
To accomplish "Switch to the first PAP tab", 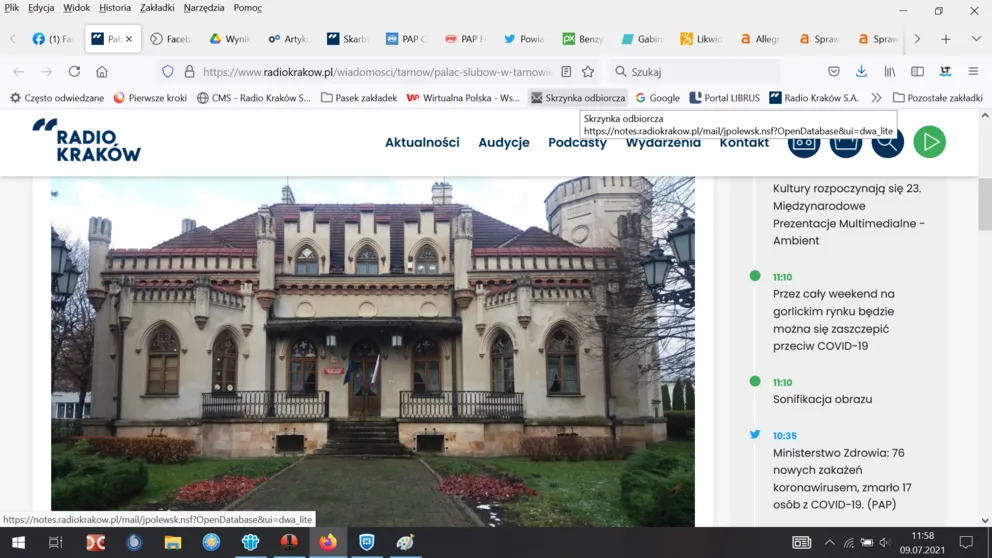I will tap(406, 39).
